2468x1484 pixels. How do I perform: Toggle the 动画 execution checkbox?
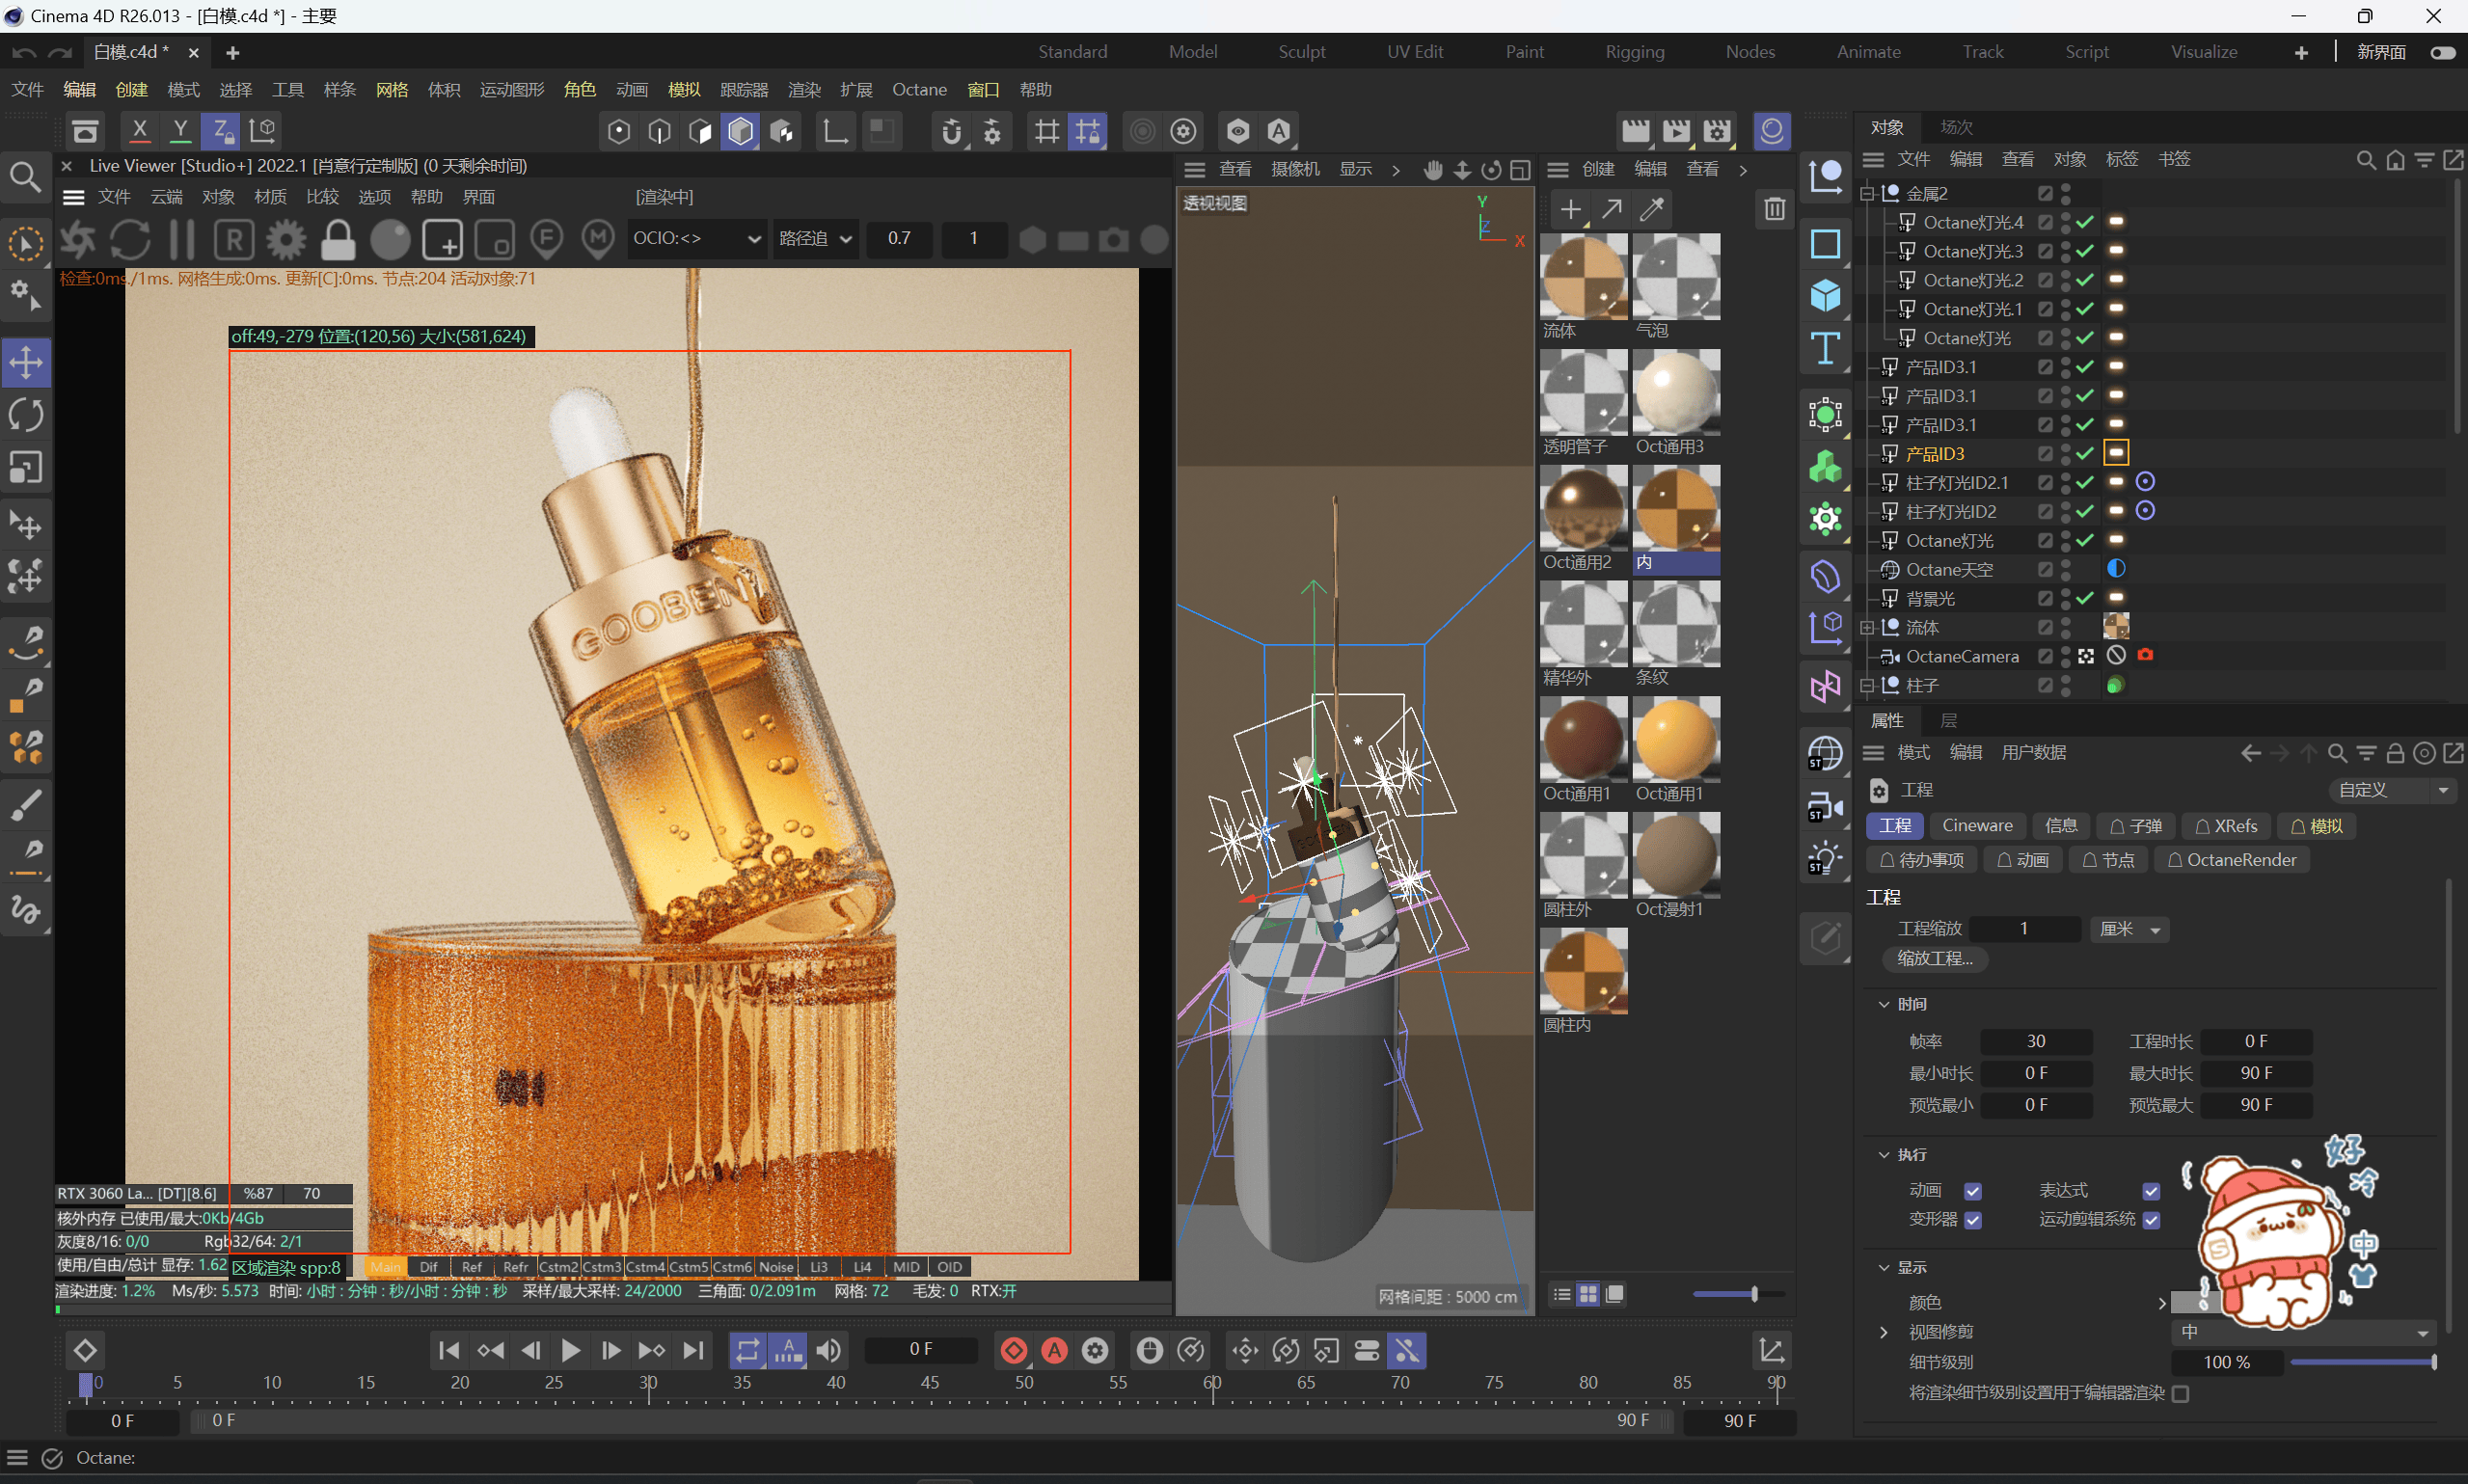tap(1973, 1191)
